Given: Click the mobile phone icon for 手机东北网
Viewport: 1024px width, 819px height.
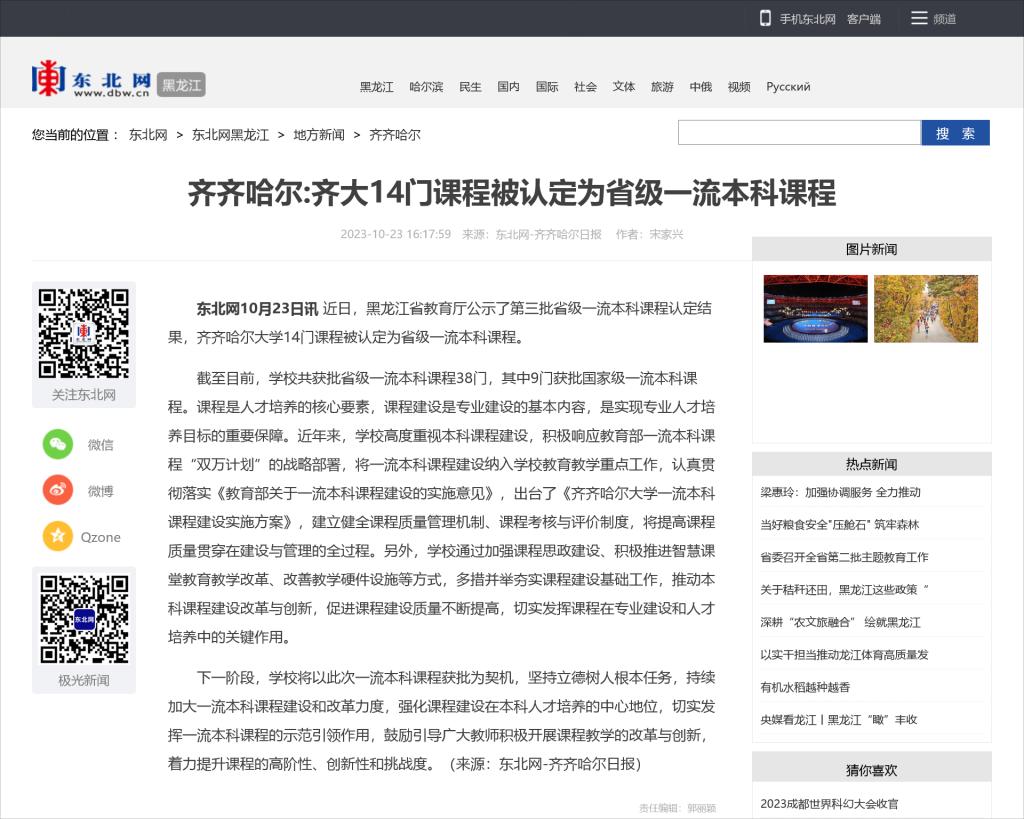Looking at the screenshot, I should tap(765, 18).
